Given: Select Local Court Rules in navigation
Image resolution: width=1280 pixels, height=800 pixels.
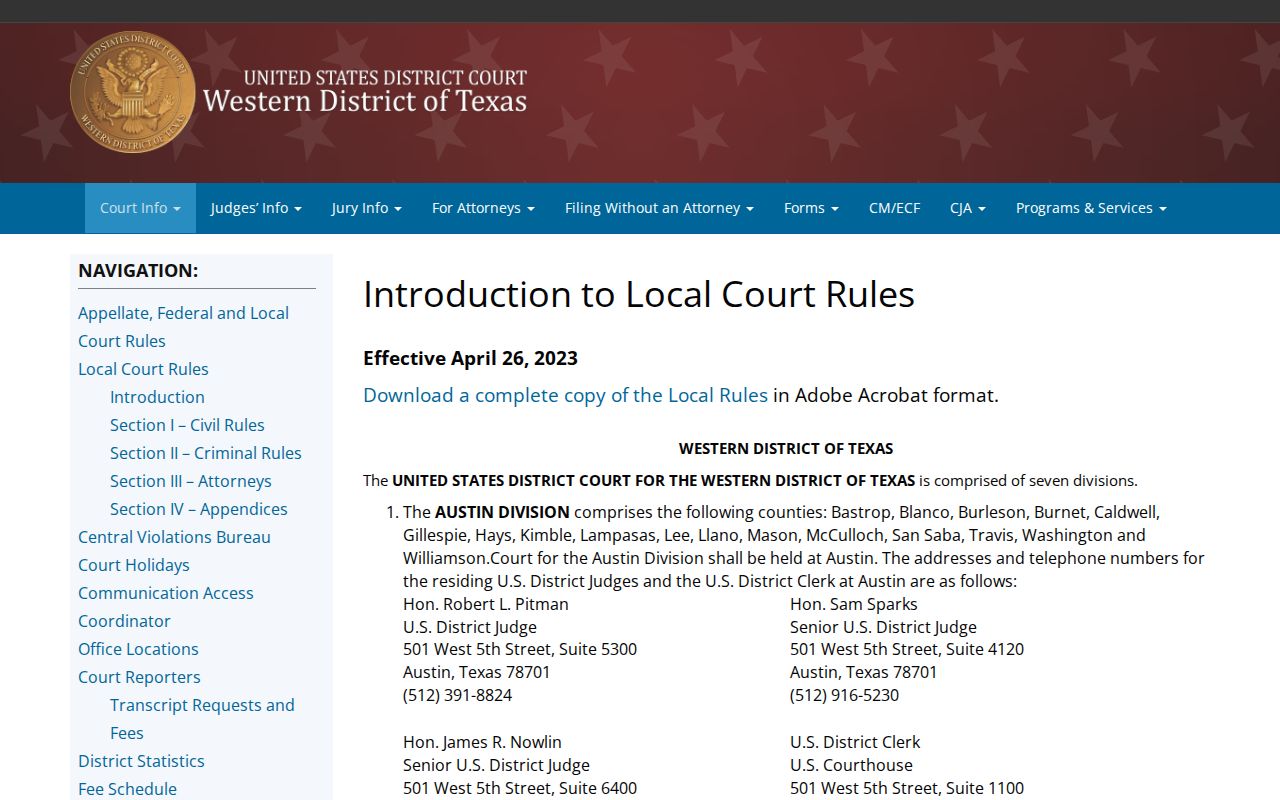Looking at the screenshot, I should (x=143, y=369).
